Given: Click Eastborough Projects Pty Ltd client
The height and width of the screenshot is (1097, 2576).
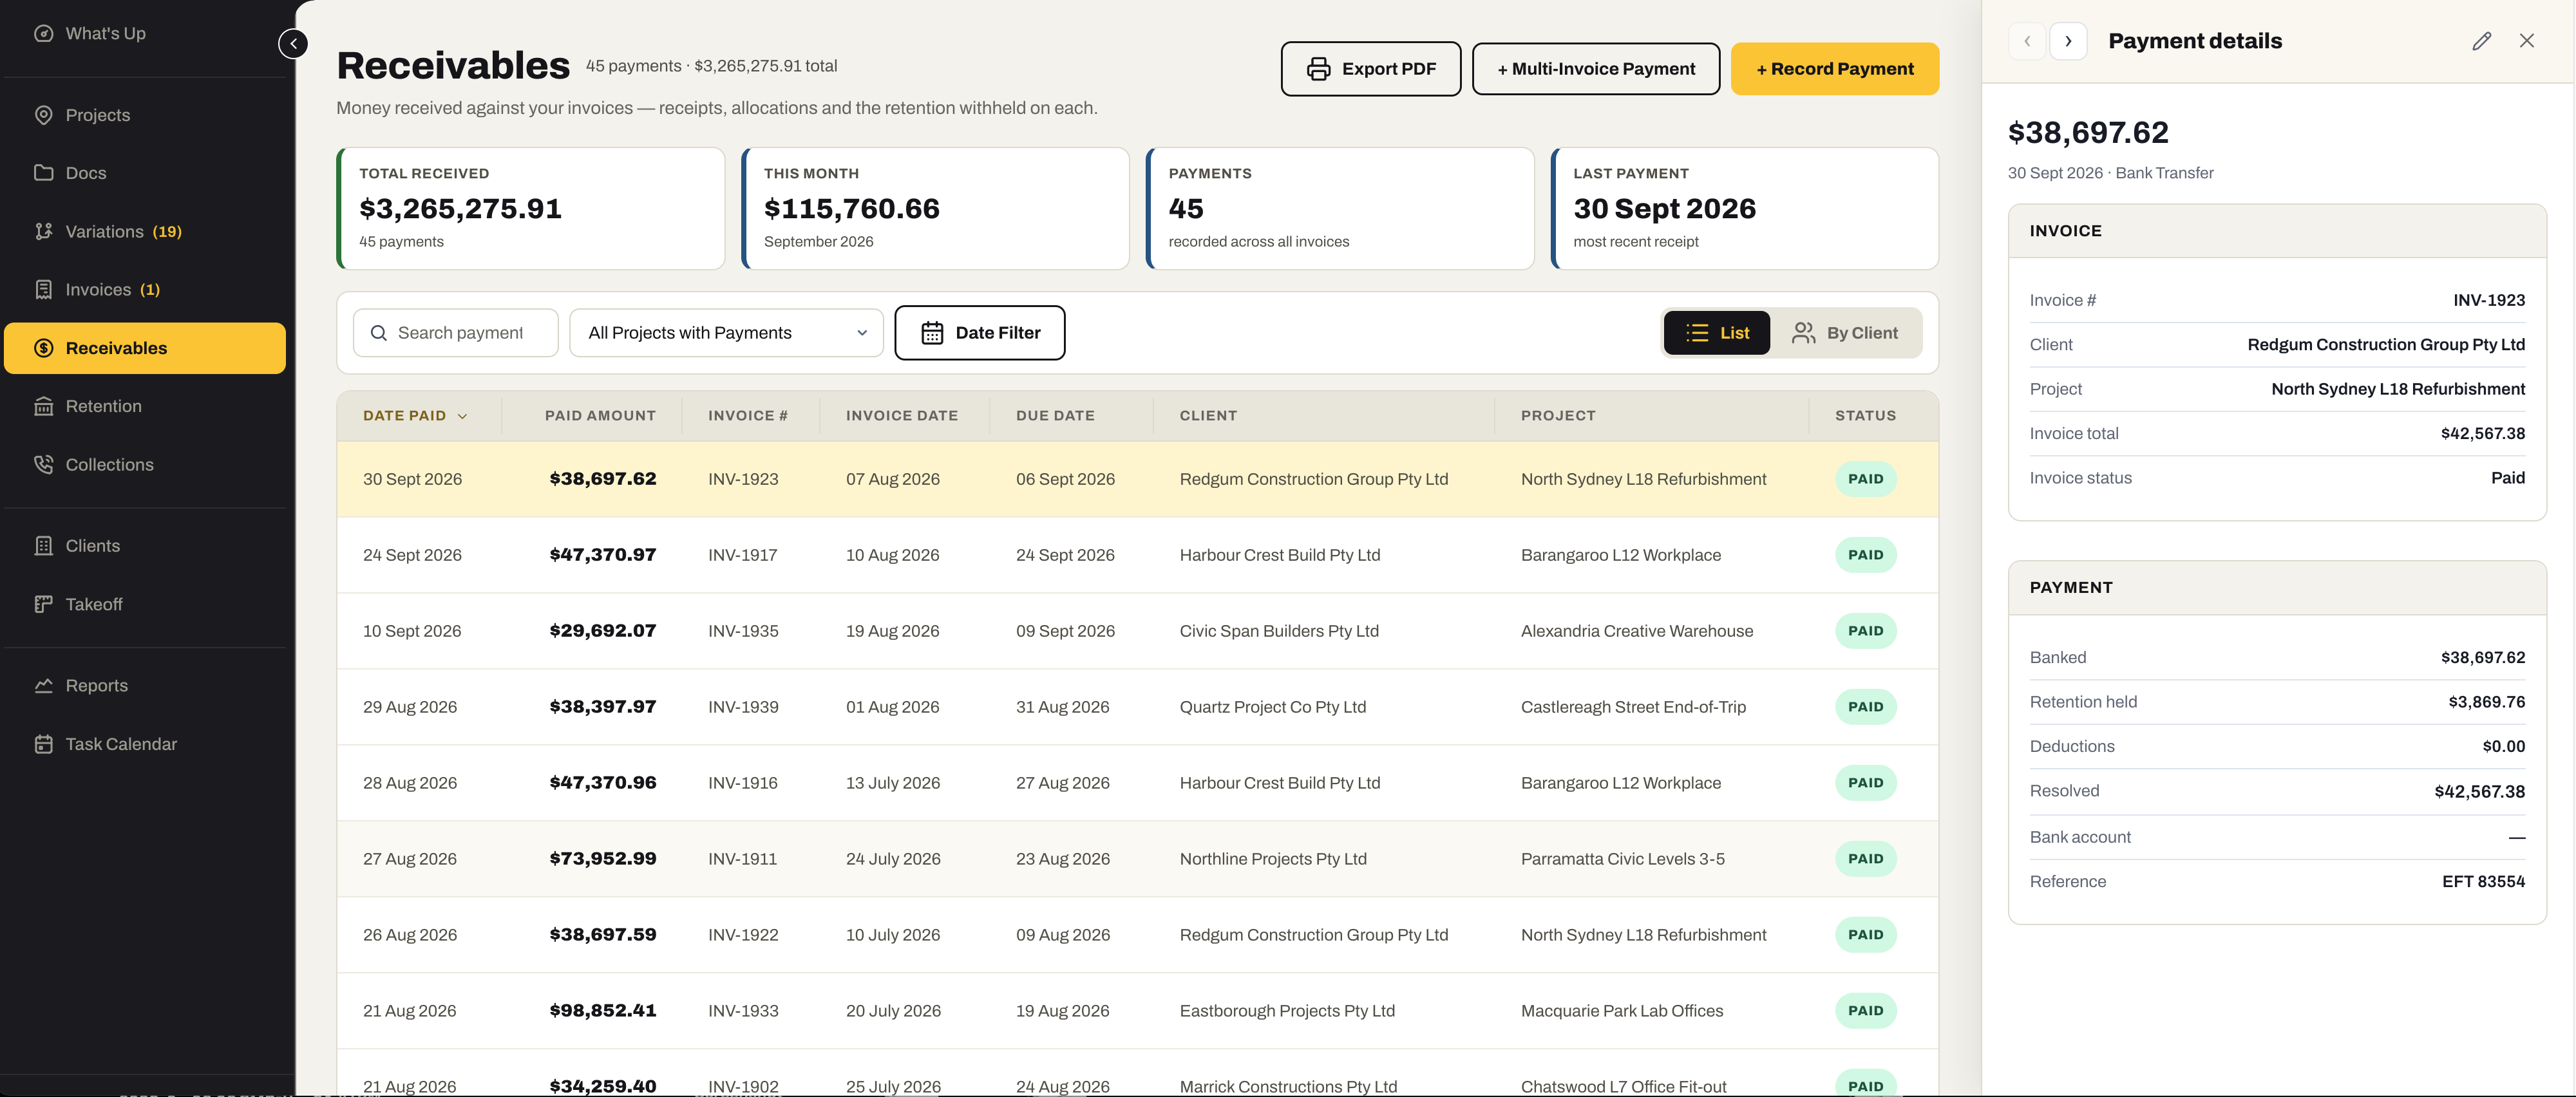Looking at the screenshot, I should coord(1287,1011).
